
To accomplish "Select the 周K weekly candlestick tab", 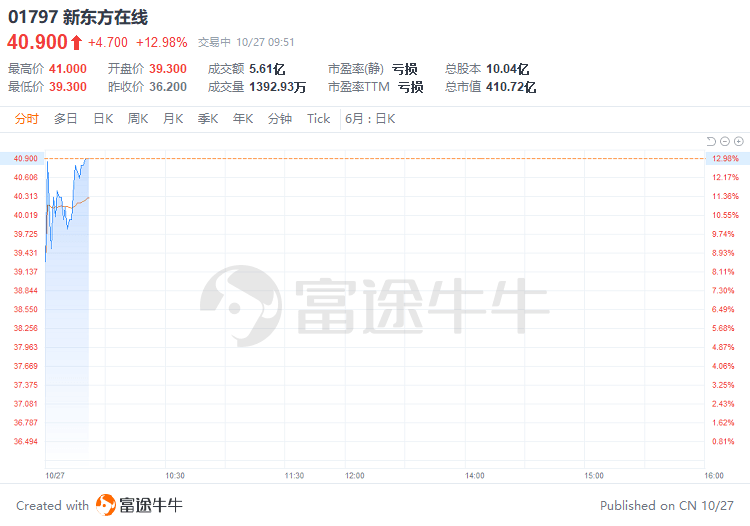I will tap(138, 119).
